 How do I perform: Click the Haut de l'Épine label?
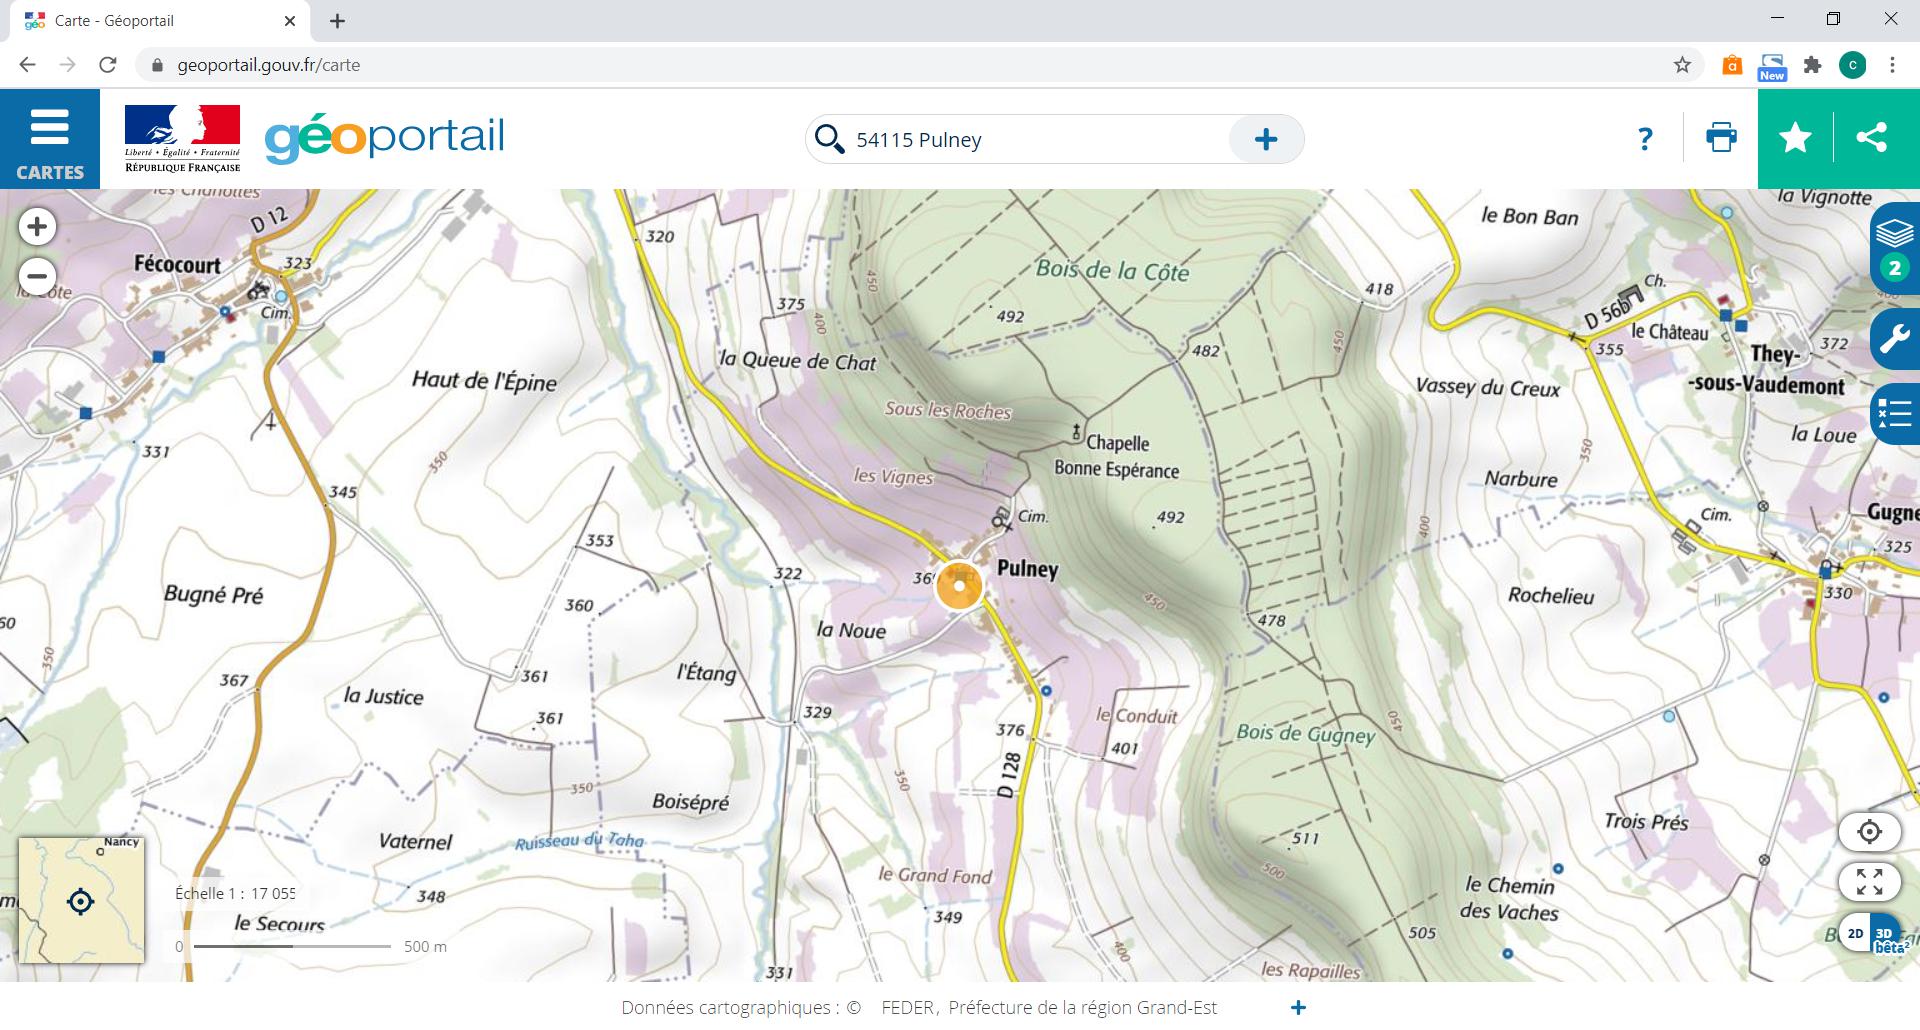click(x=484, y=381)
